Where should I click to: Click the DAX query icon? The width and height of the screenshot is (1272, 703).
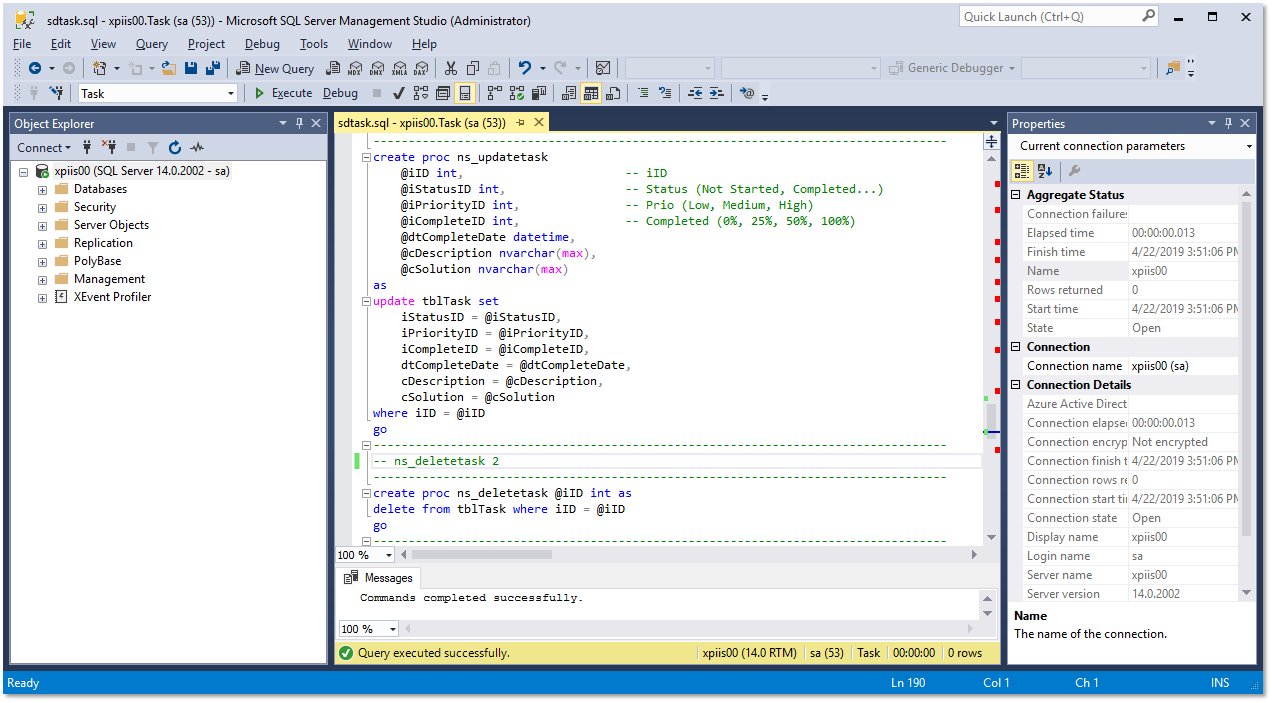421,68
